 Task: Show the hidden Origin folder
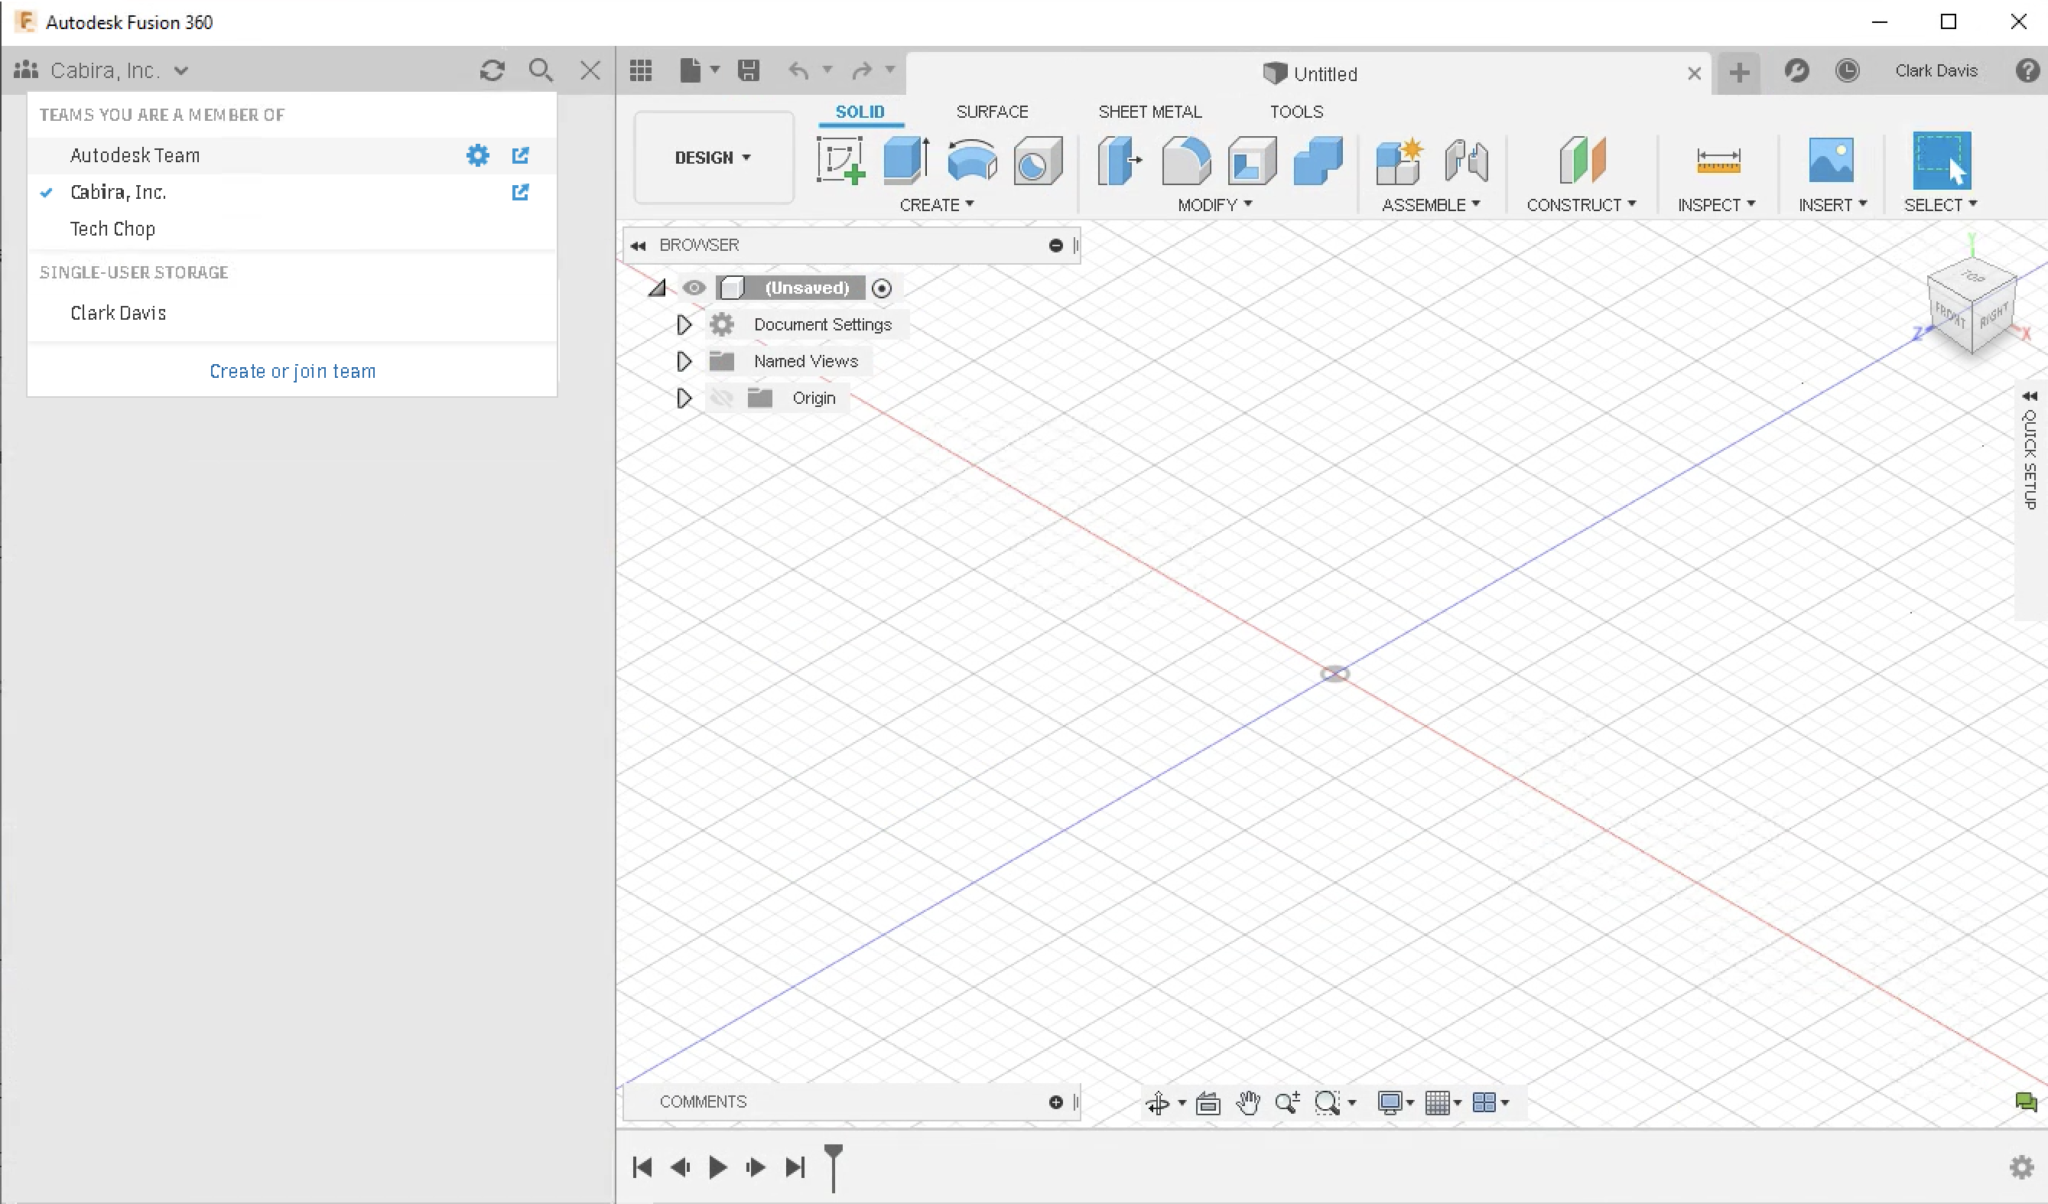point(721,398)
